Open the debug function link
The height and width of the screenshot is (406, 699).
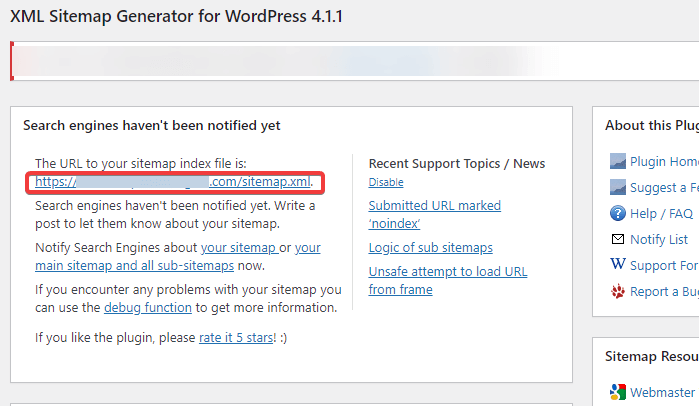coord(148,308)
